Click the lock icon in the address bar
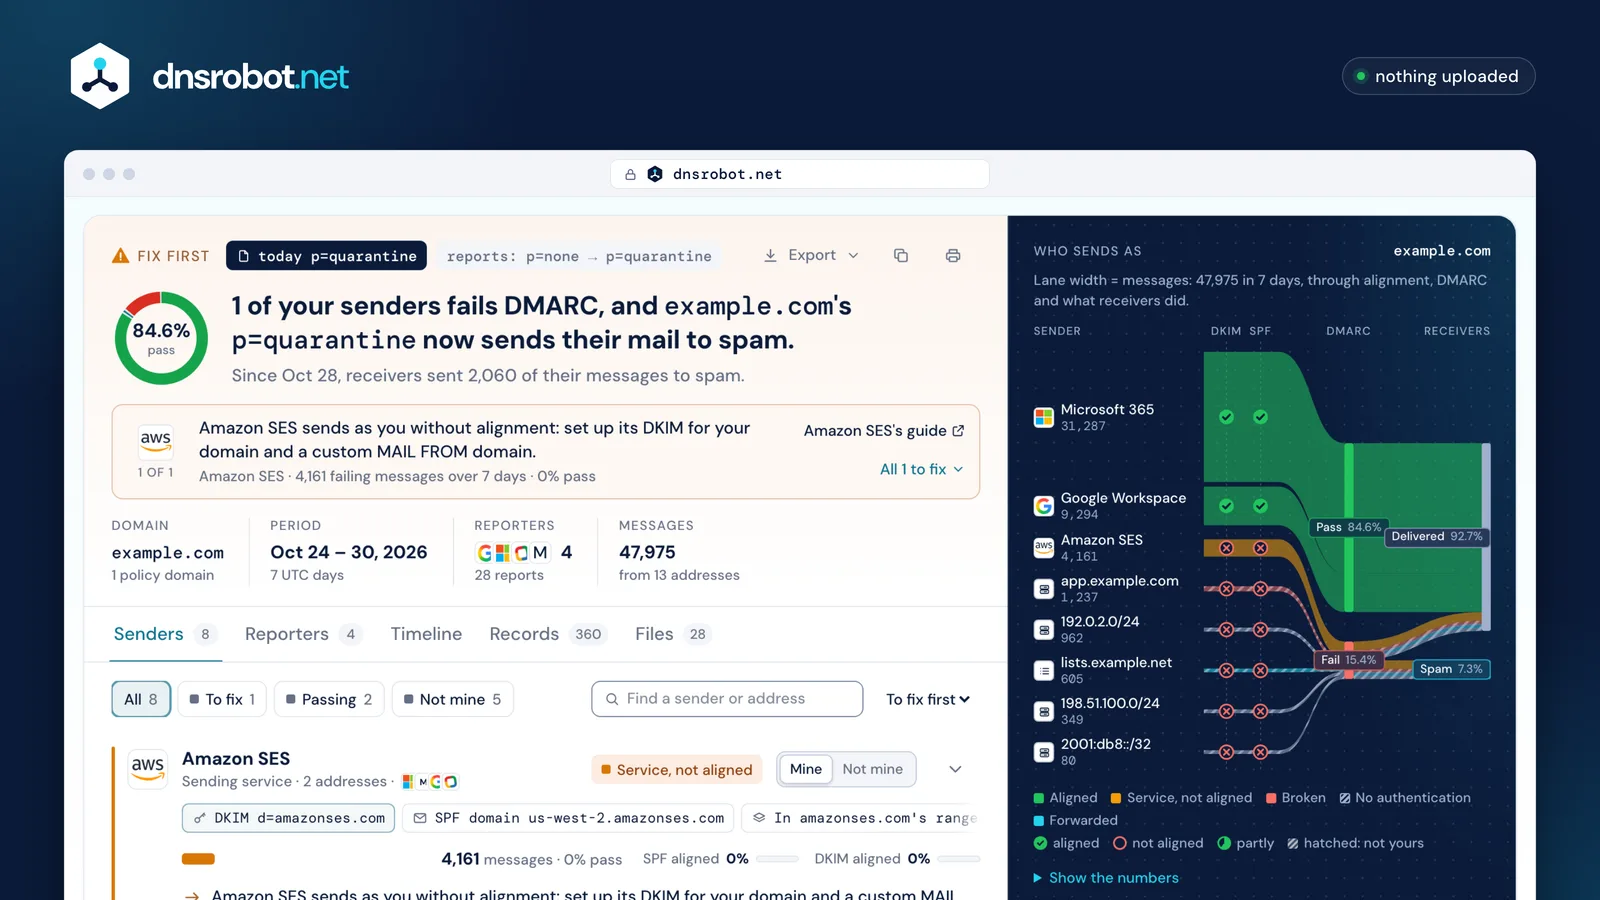The width and height of the screenshot is (1600, 900). pyautogui.click(x=630, y=174)
